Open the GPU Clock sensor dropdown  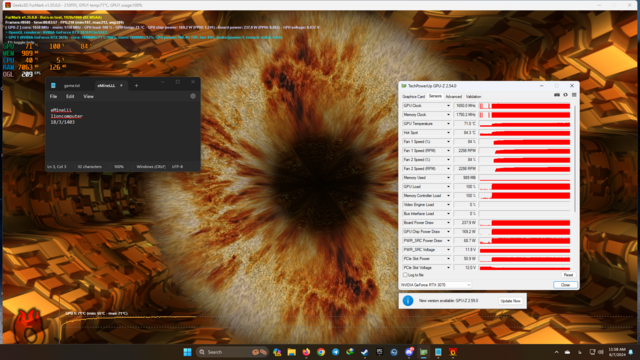448,106
